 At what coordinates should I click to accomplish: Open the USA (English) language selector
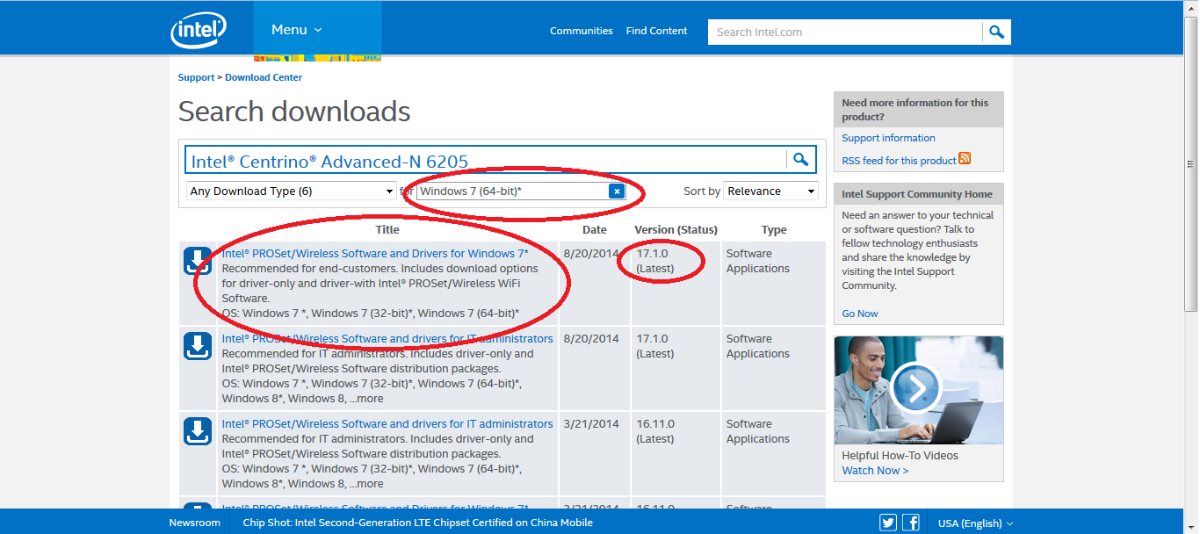(975, 523)
